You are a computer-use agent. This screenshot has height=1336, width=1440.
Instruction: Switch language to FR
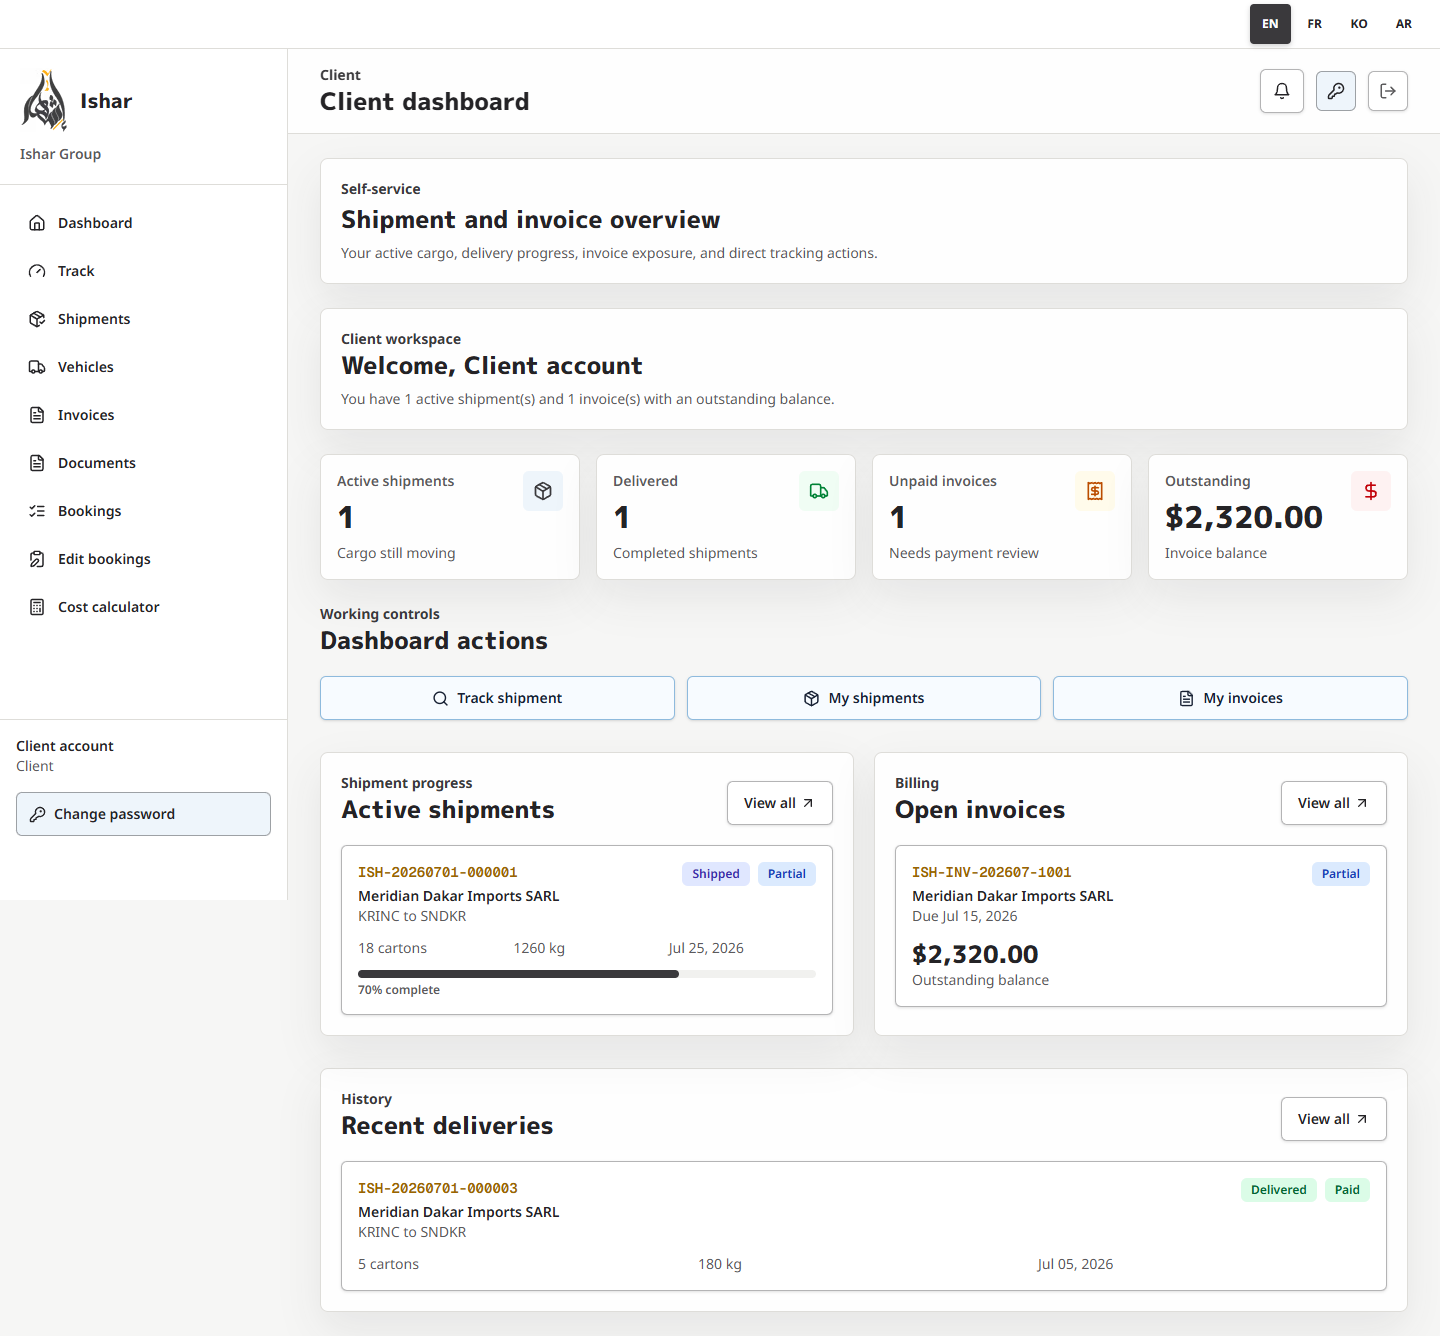(x=1315, y=24)
